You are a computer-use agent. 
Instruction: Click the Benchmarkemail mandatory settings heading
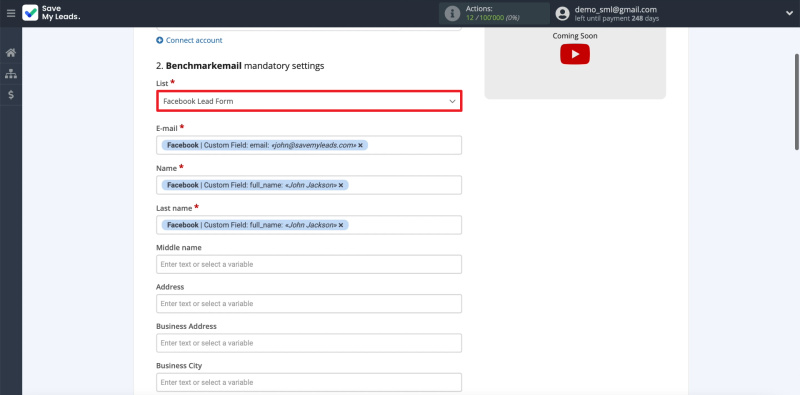240,66
